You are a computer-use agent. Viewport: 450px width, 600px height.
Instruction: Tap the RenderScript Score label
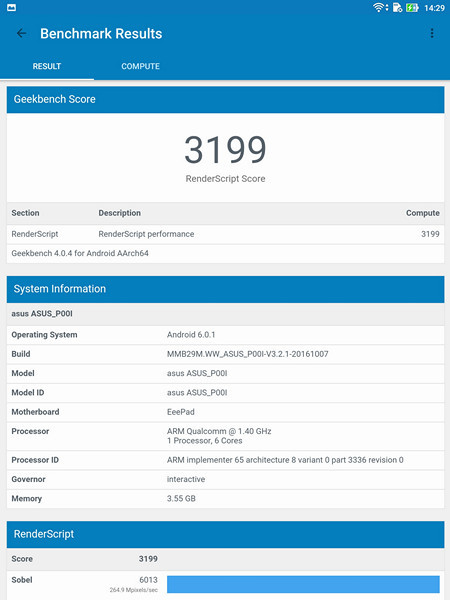coord(225,179)
